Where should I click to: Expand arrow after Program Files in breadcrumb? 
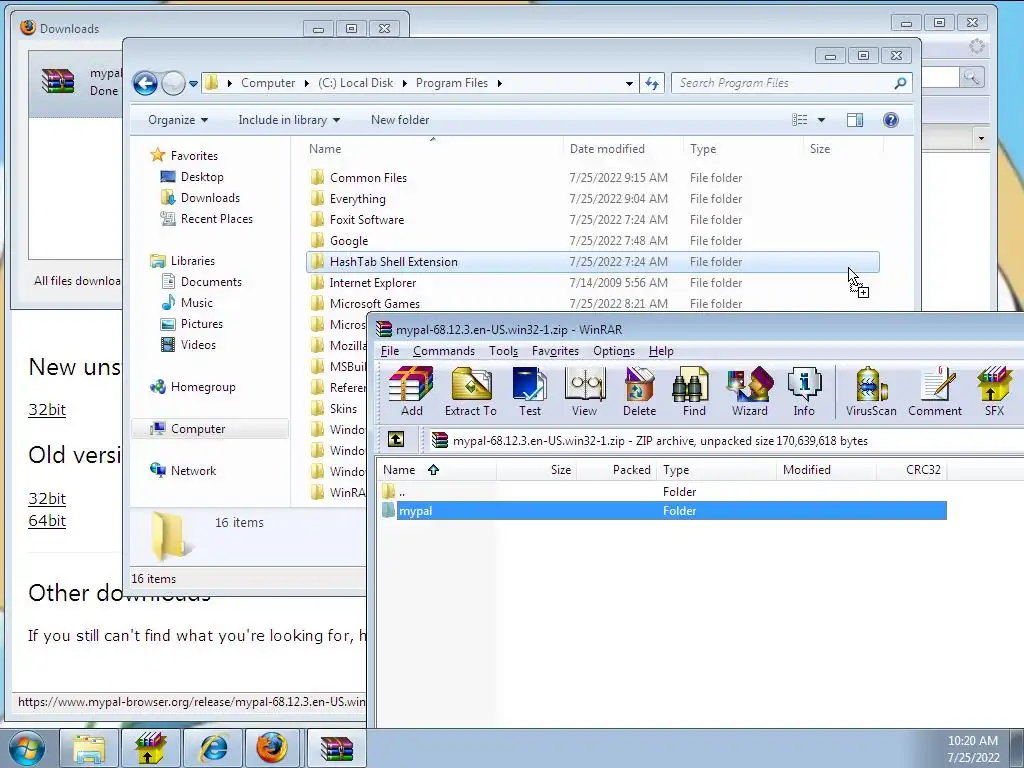click(500, 83)
